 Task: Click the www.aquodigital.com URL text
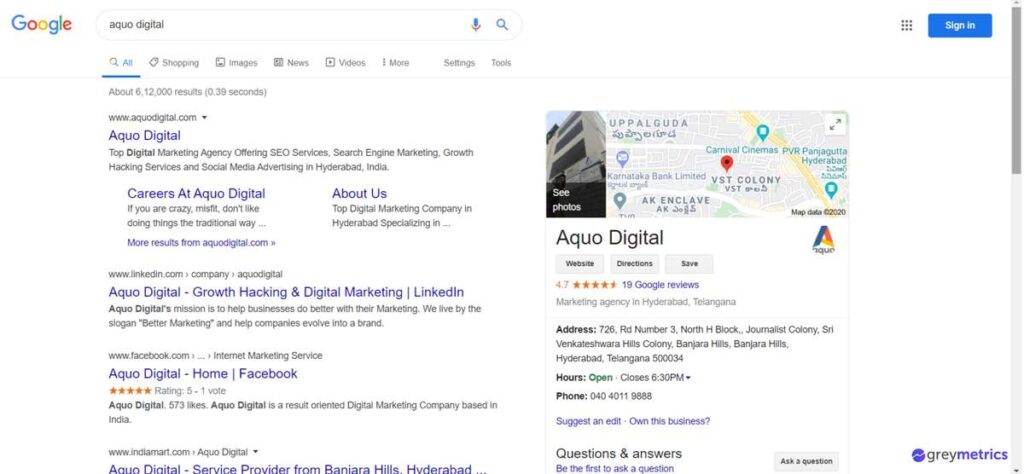pyautogui.click(x=152, y=118)
